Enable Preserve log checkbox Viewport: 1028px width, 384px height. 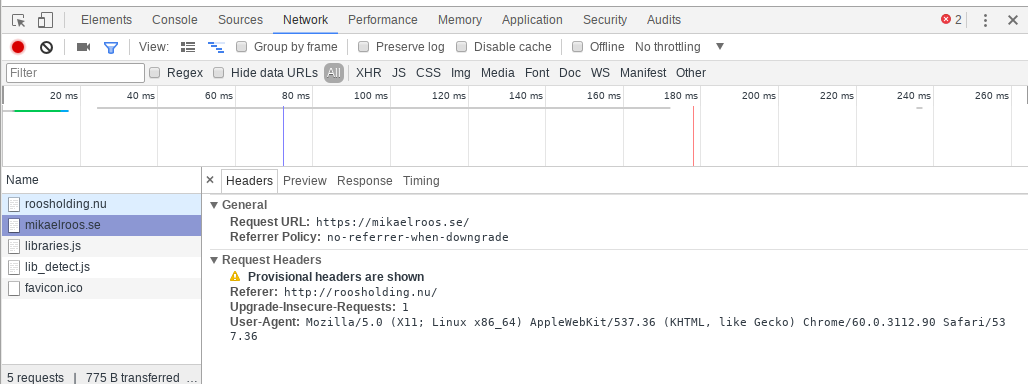tap(363, 47)
